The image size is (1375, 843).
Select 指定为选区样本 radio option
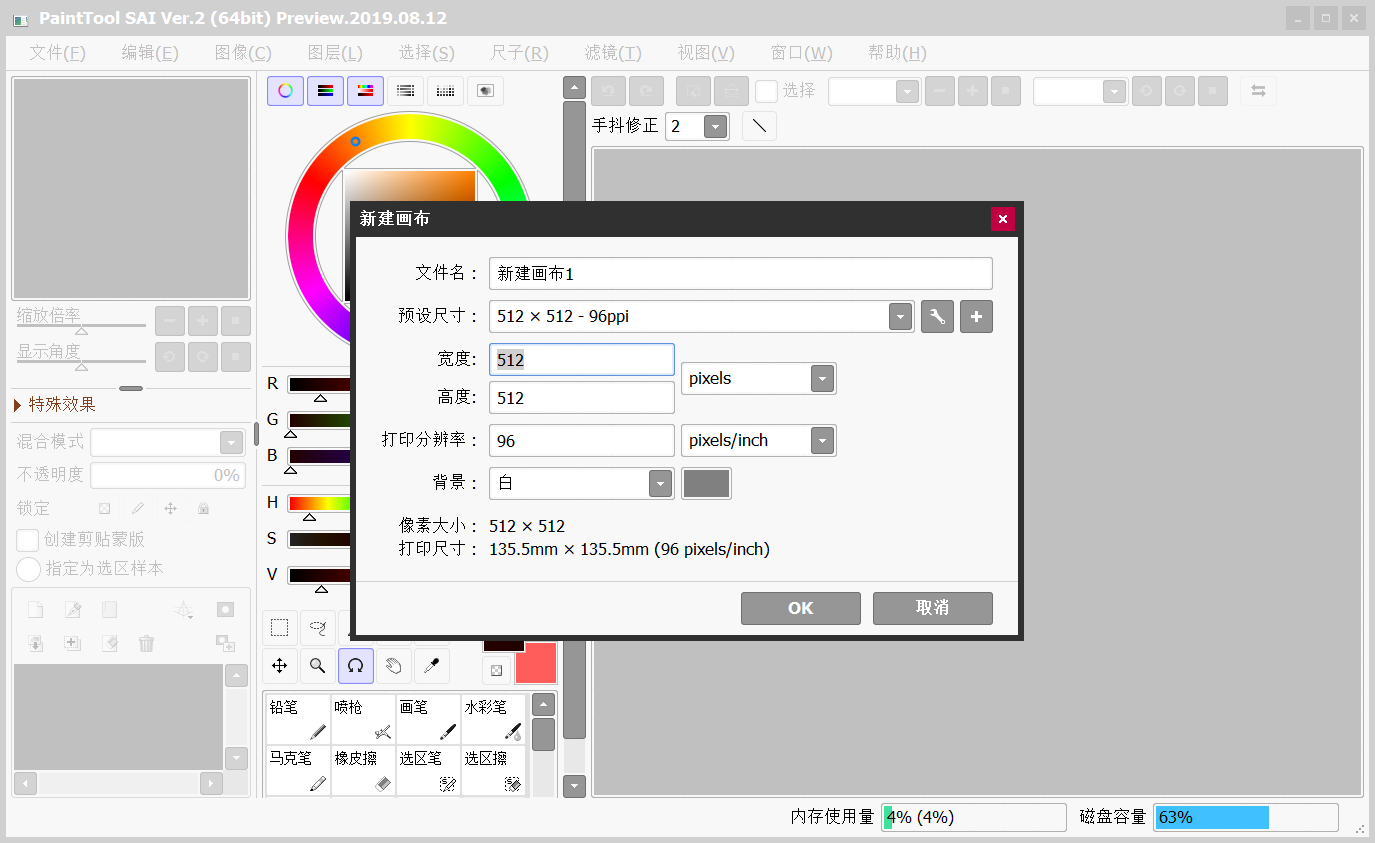(29, 569)
